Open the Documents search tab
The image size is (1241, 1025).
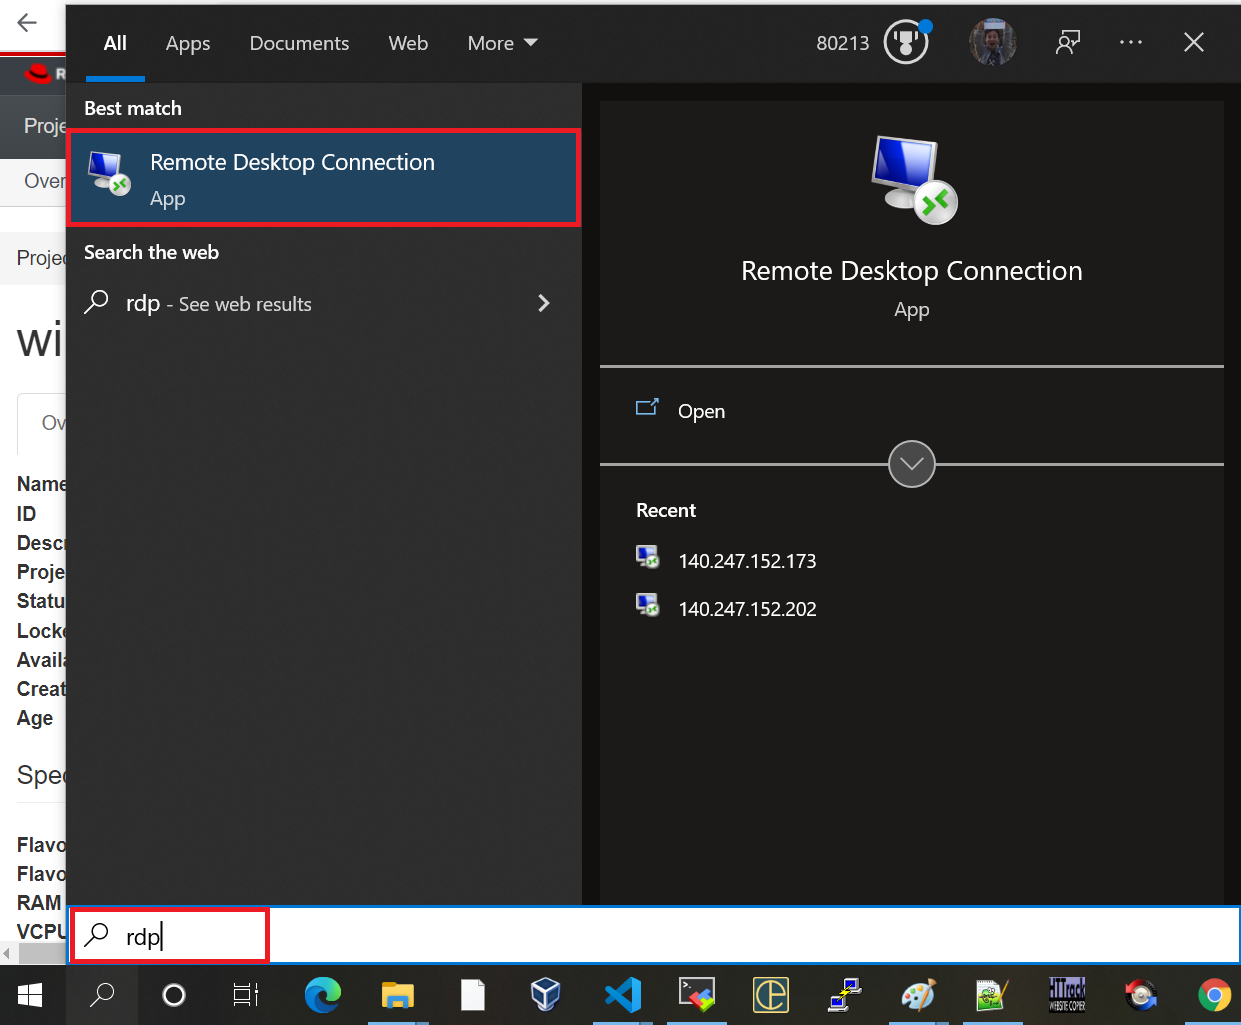299,43
